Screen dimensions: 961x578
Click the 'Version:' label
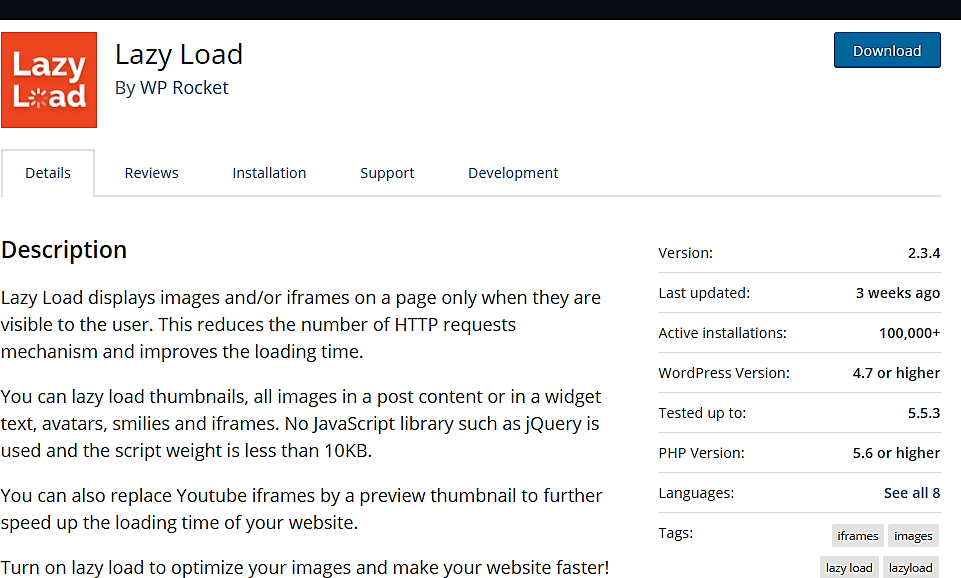coord(685,253)
